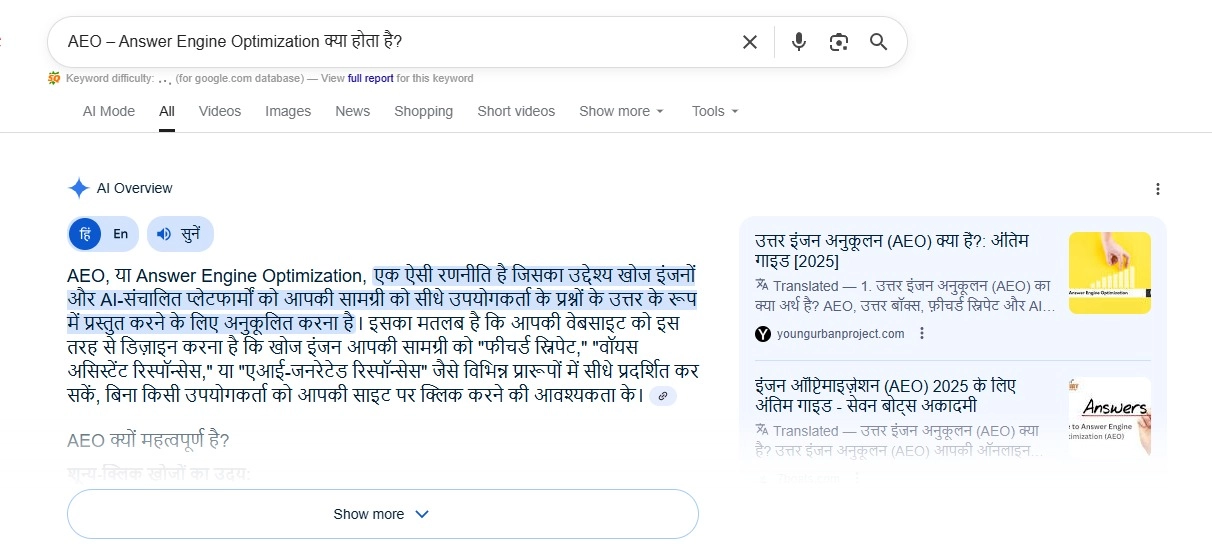Image resolution: width=1212 pixels, height=558 pixels.
Task: Open the Shopping tab
Action: click(423, 111)
